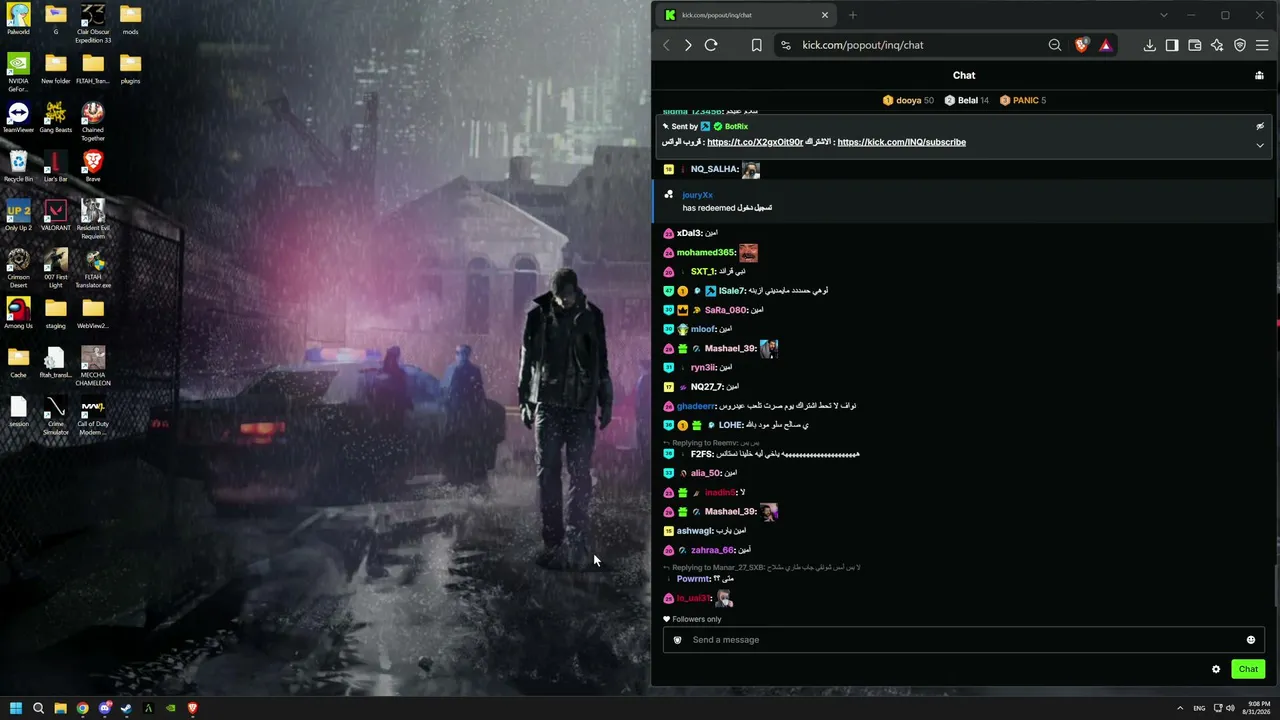
Task: Open Steam from the taskbar
Action: click(x=126, y=708)
